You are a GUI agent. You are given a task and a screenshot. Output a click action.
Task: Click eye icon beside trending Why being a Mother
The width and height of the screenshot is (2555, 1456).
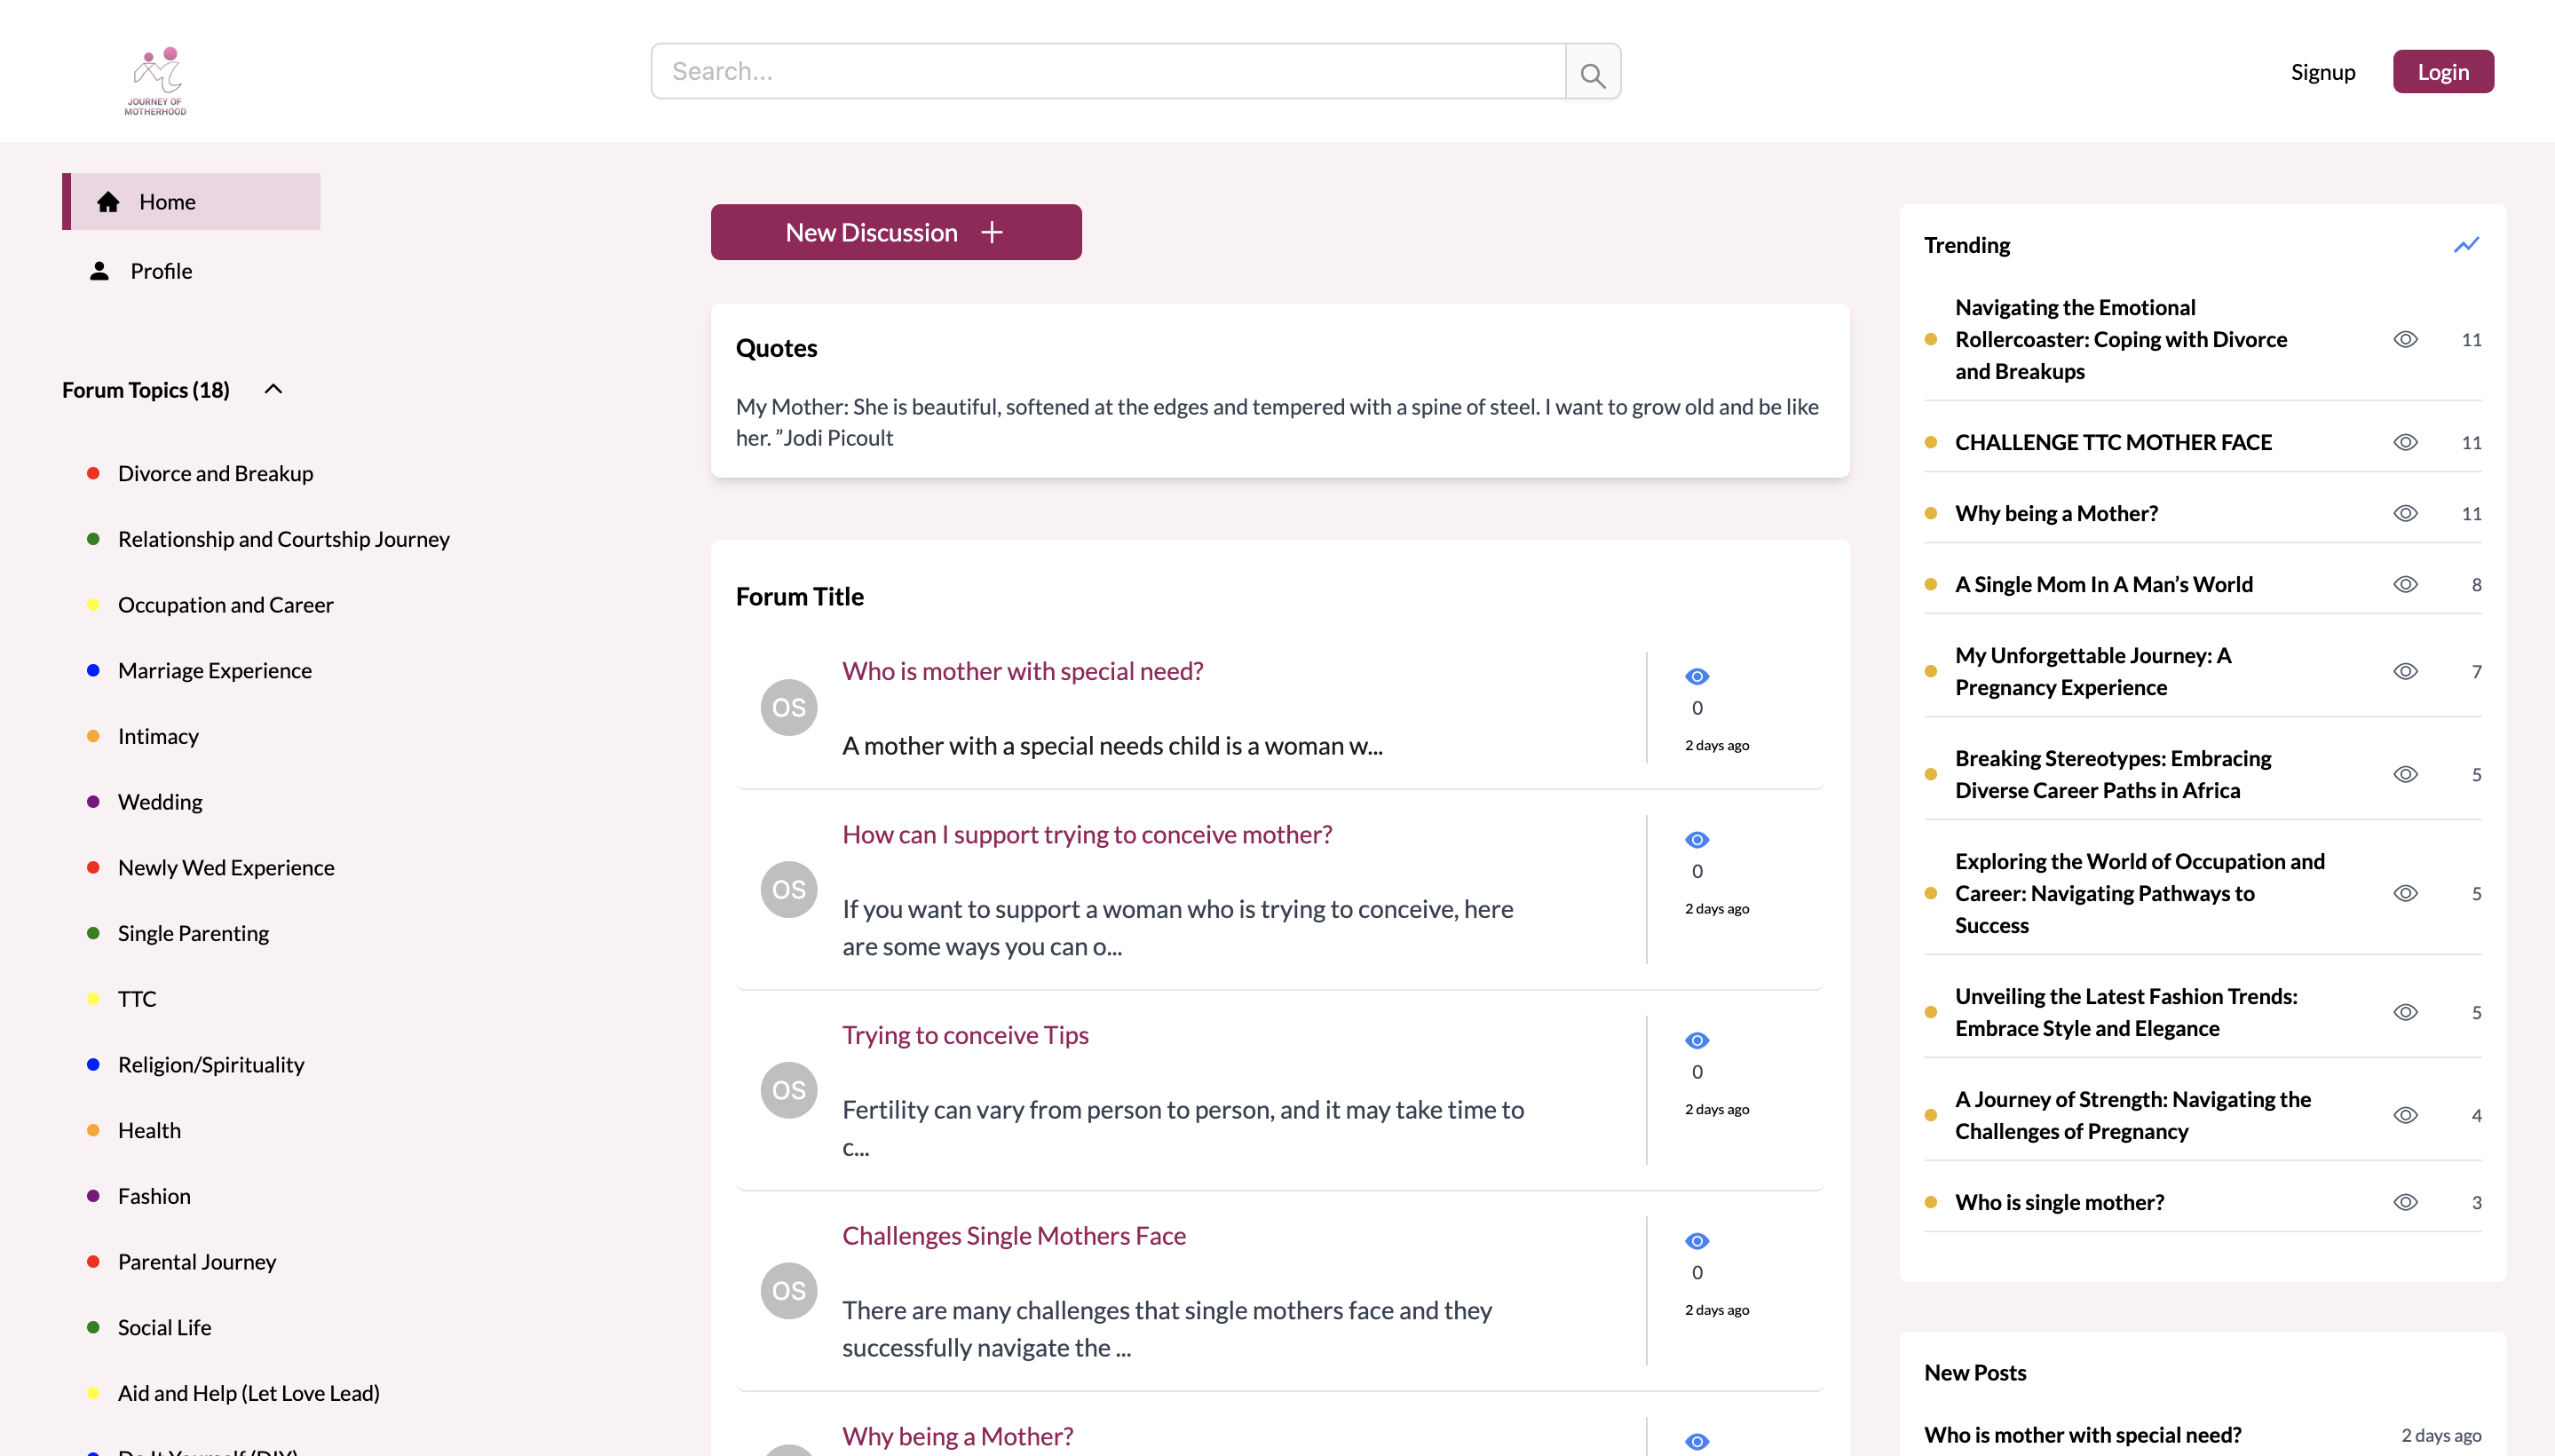[2405, 513]
